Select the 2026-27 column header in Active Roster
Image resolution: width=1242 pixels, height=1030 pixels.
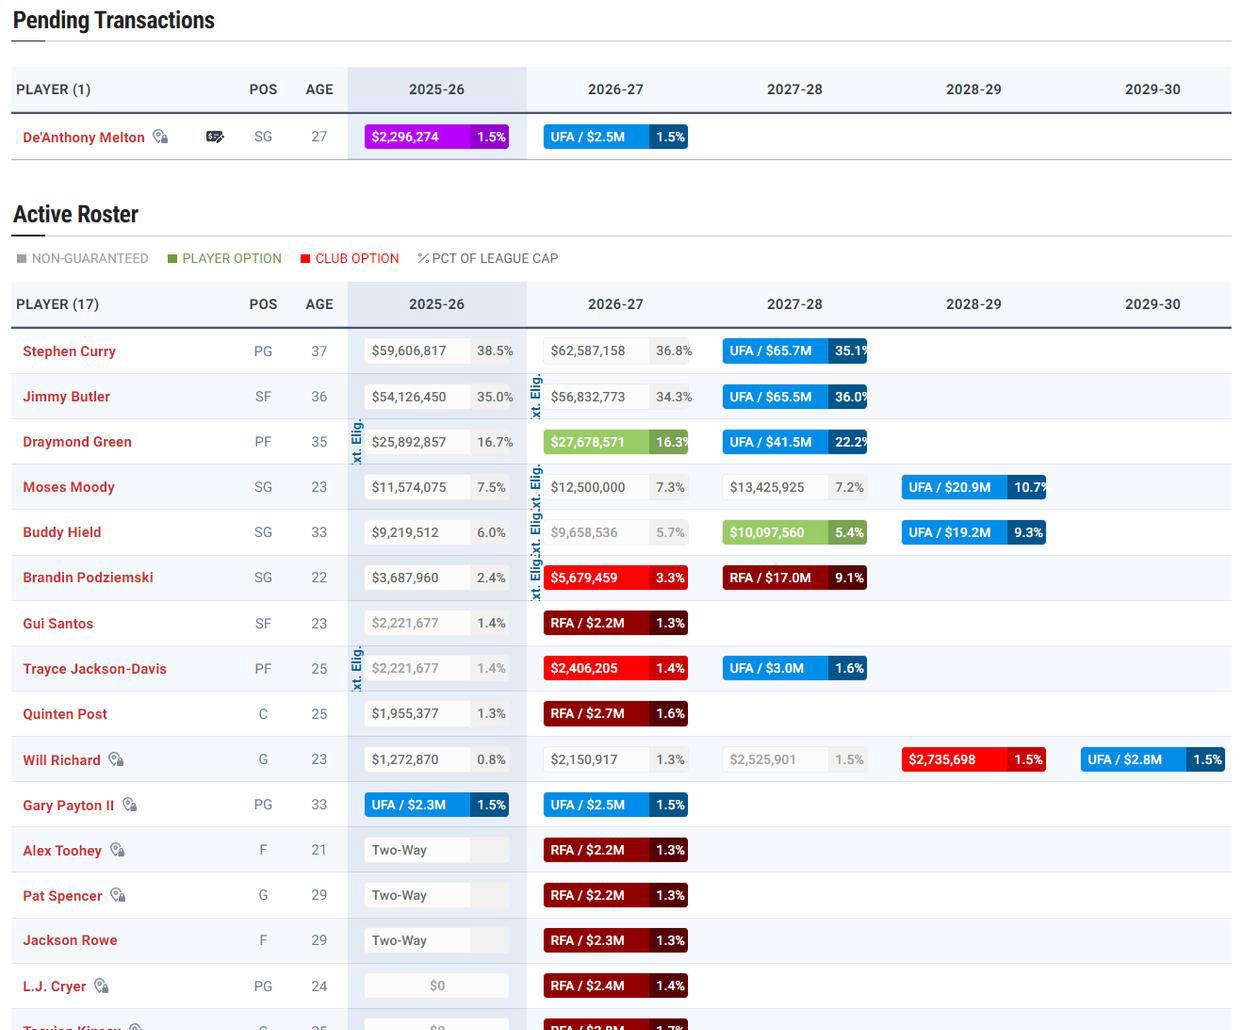click(x=616, y=304)
